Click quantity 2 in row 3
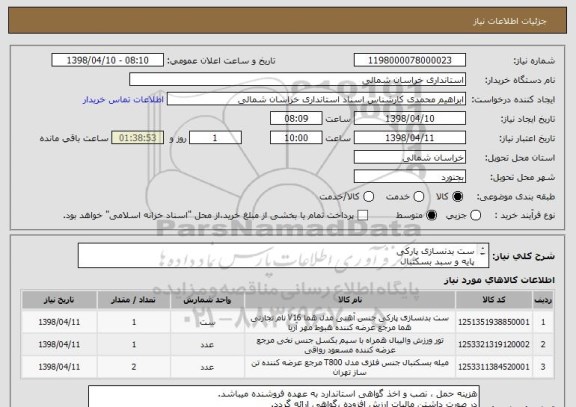Viewport: 576px width, 407px height. point(134,367)
